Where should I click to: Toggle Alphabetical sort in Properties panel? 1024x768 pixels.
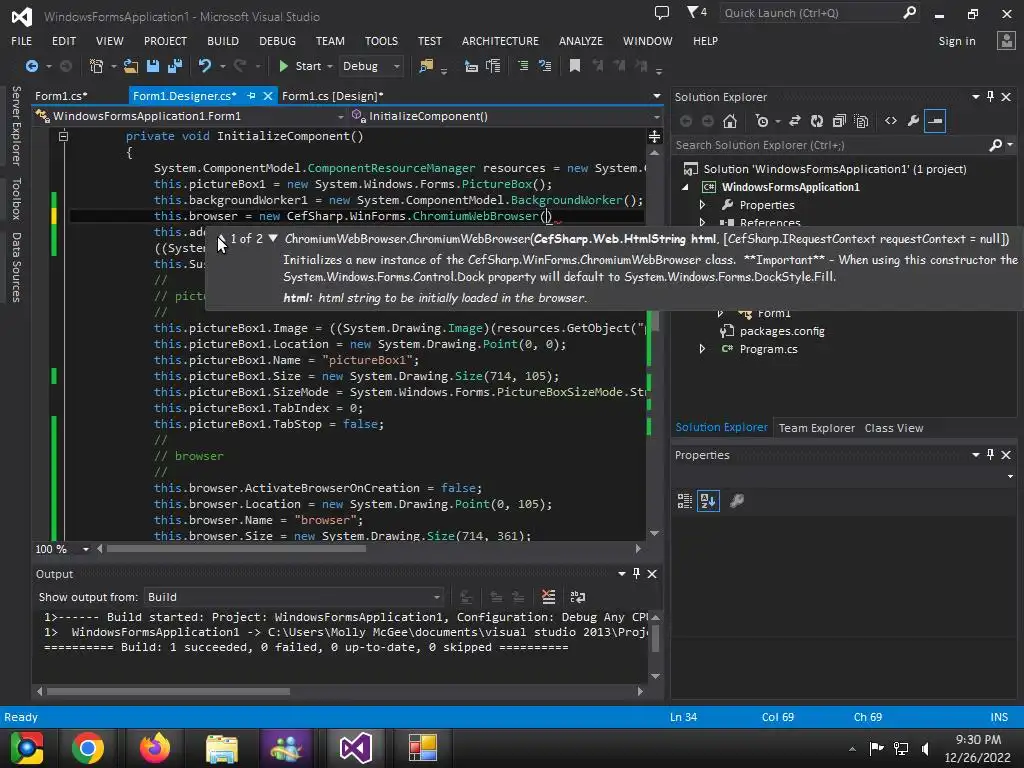[x=708, y=501]
